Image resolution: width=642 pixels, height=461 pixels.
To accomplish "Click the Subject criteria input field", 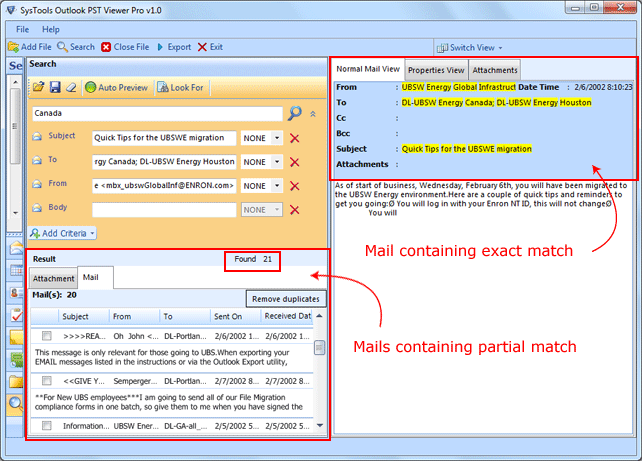I will coord(164,138).
